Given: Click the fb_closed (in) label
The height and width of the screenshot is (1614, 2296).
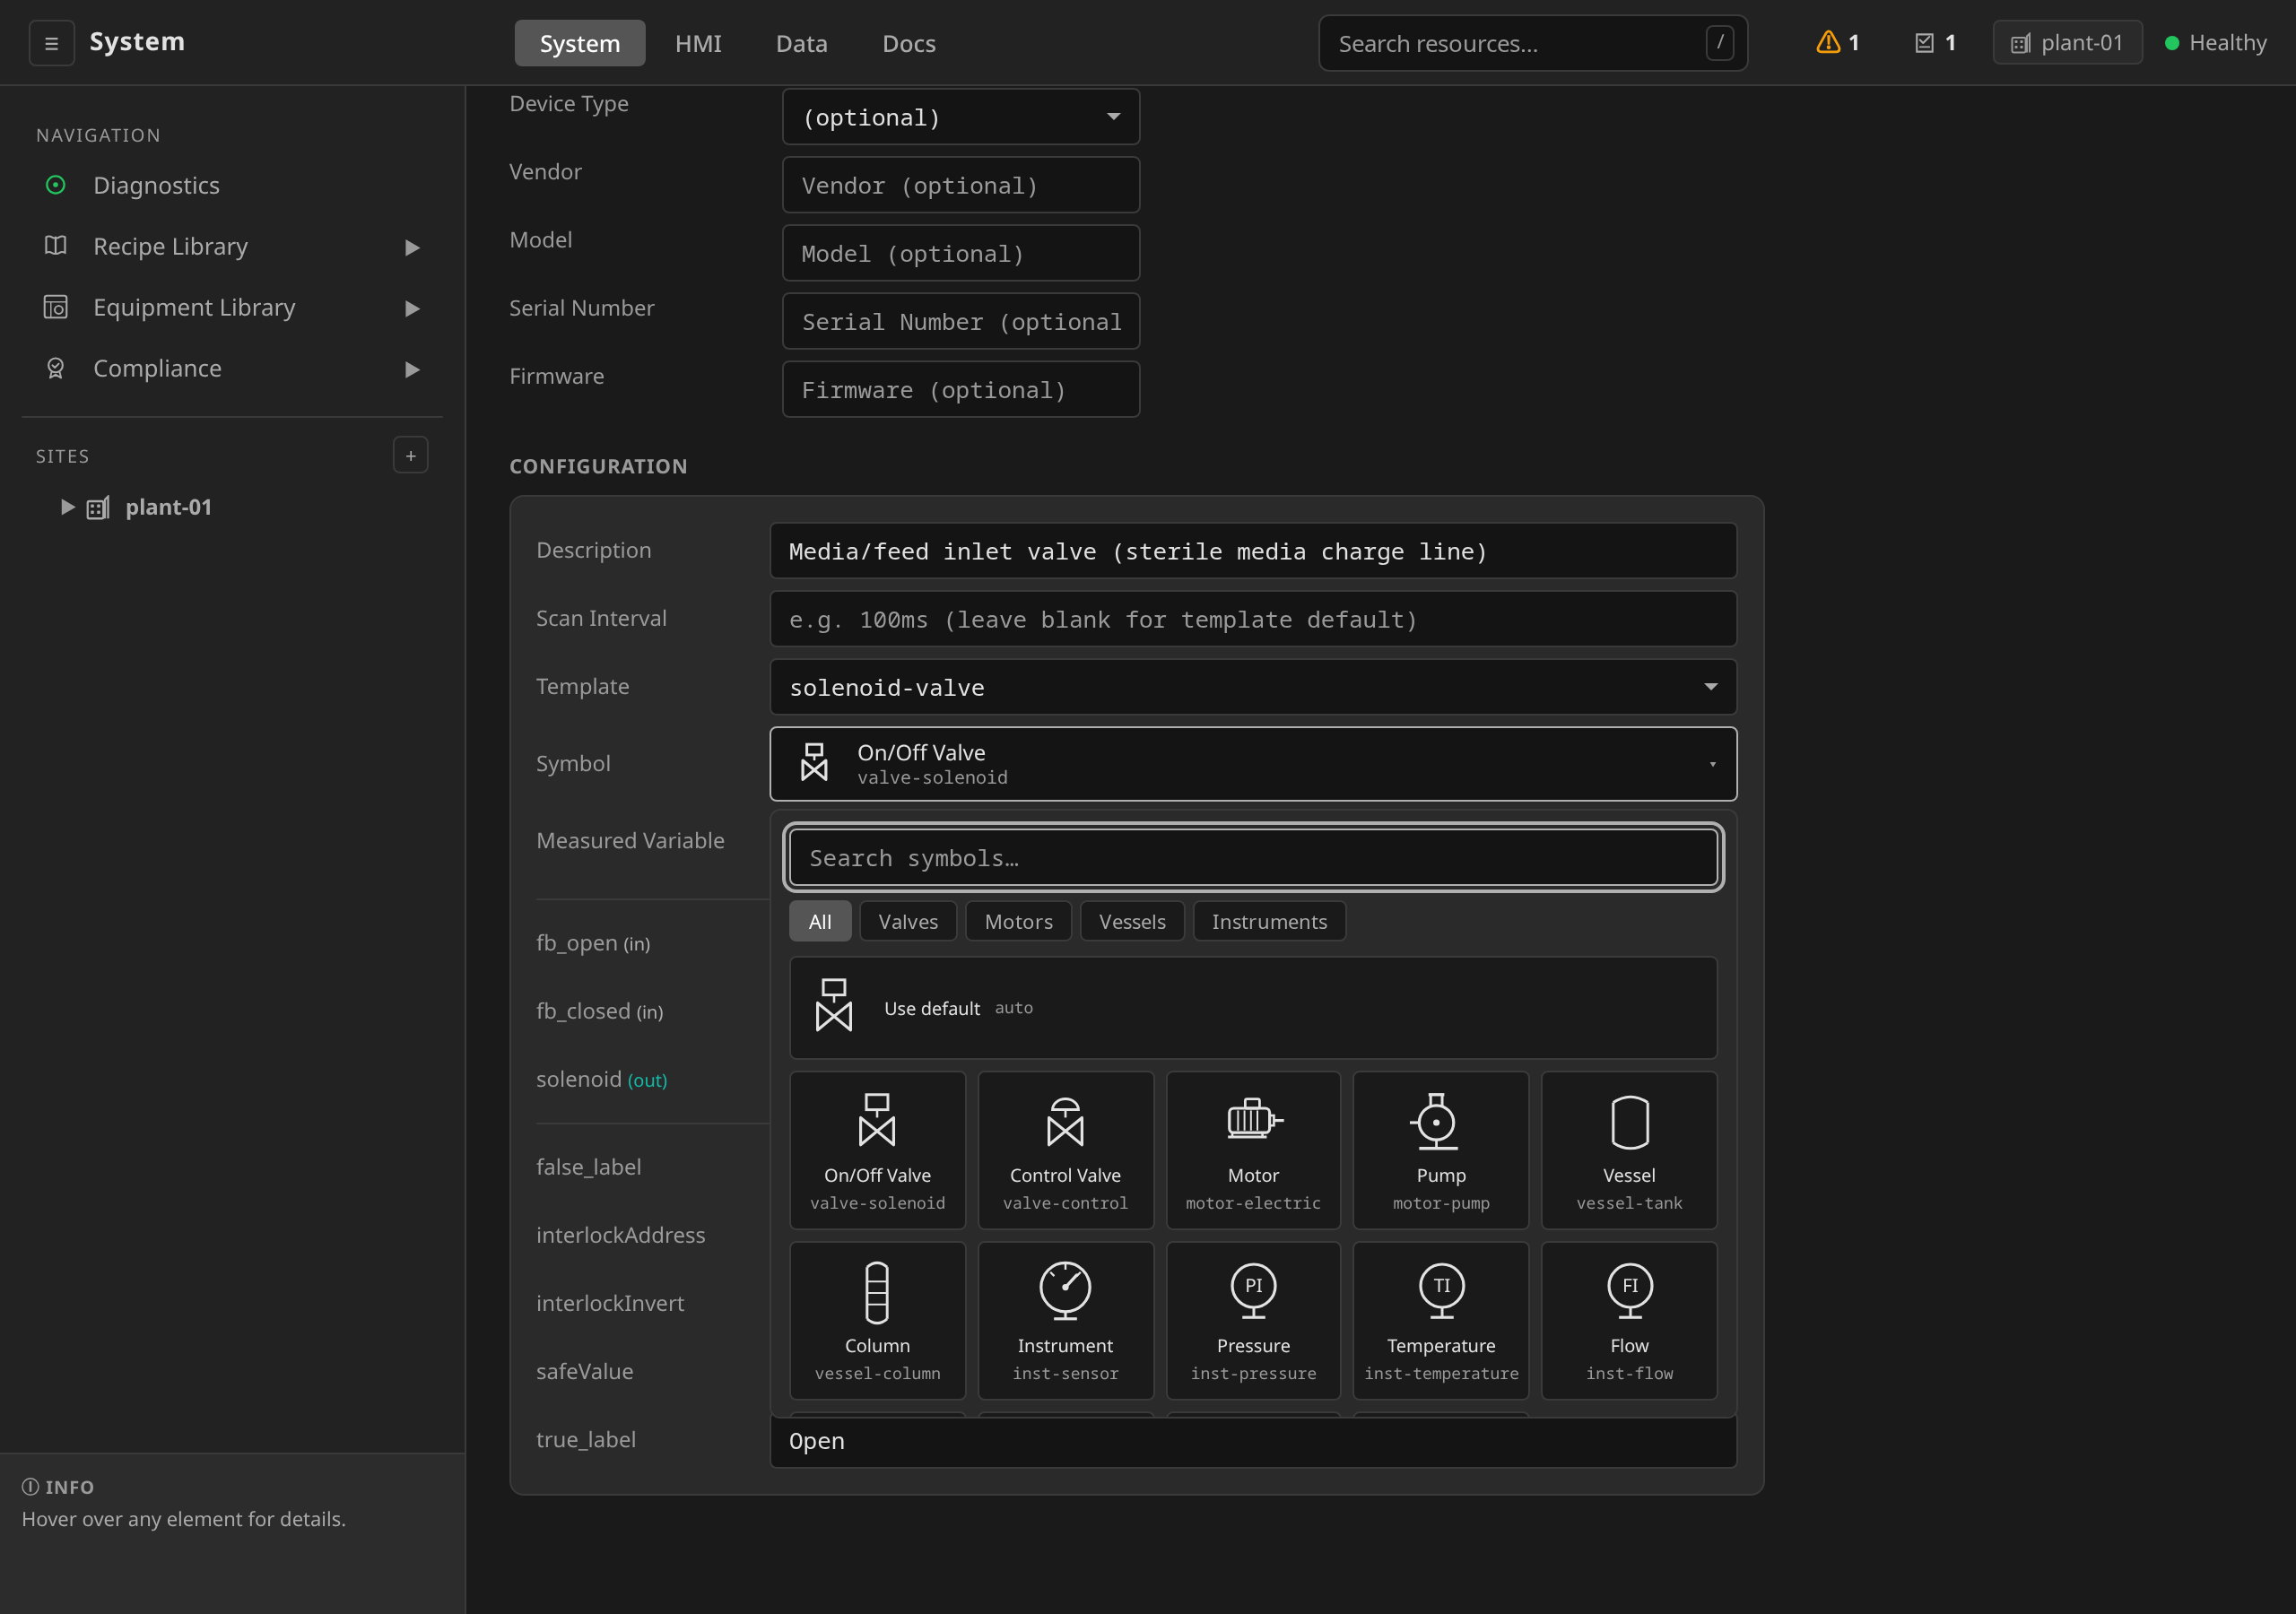Looking at the screenshot, I should pyautogui.click(x=600, y=1011).
